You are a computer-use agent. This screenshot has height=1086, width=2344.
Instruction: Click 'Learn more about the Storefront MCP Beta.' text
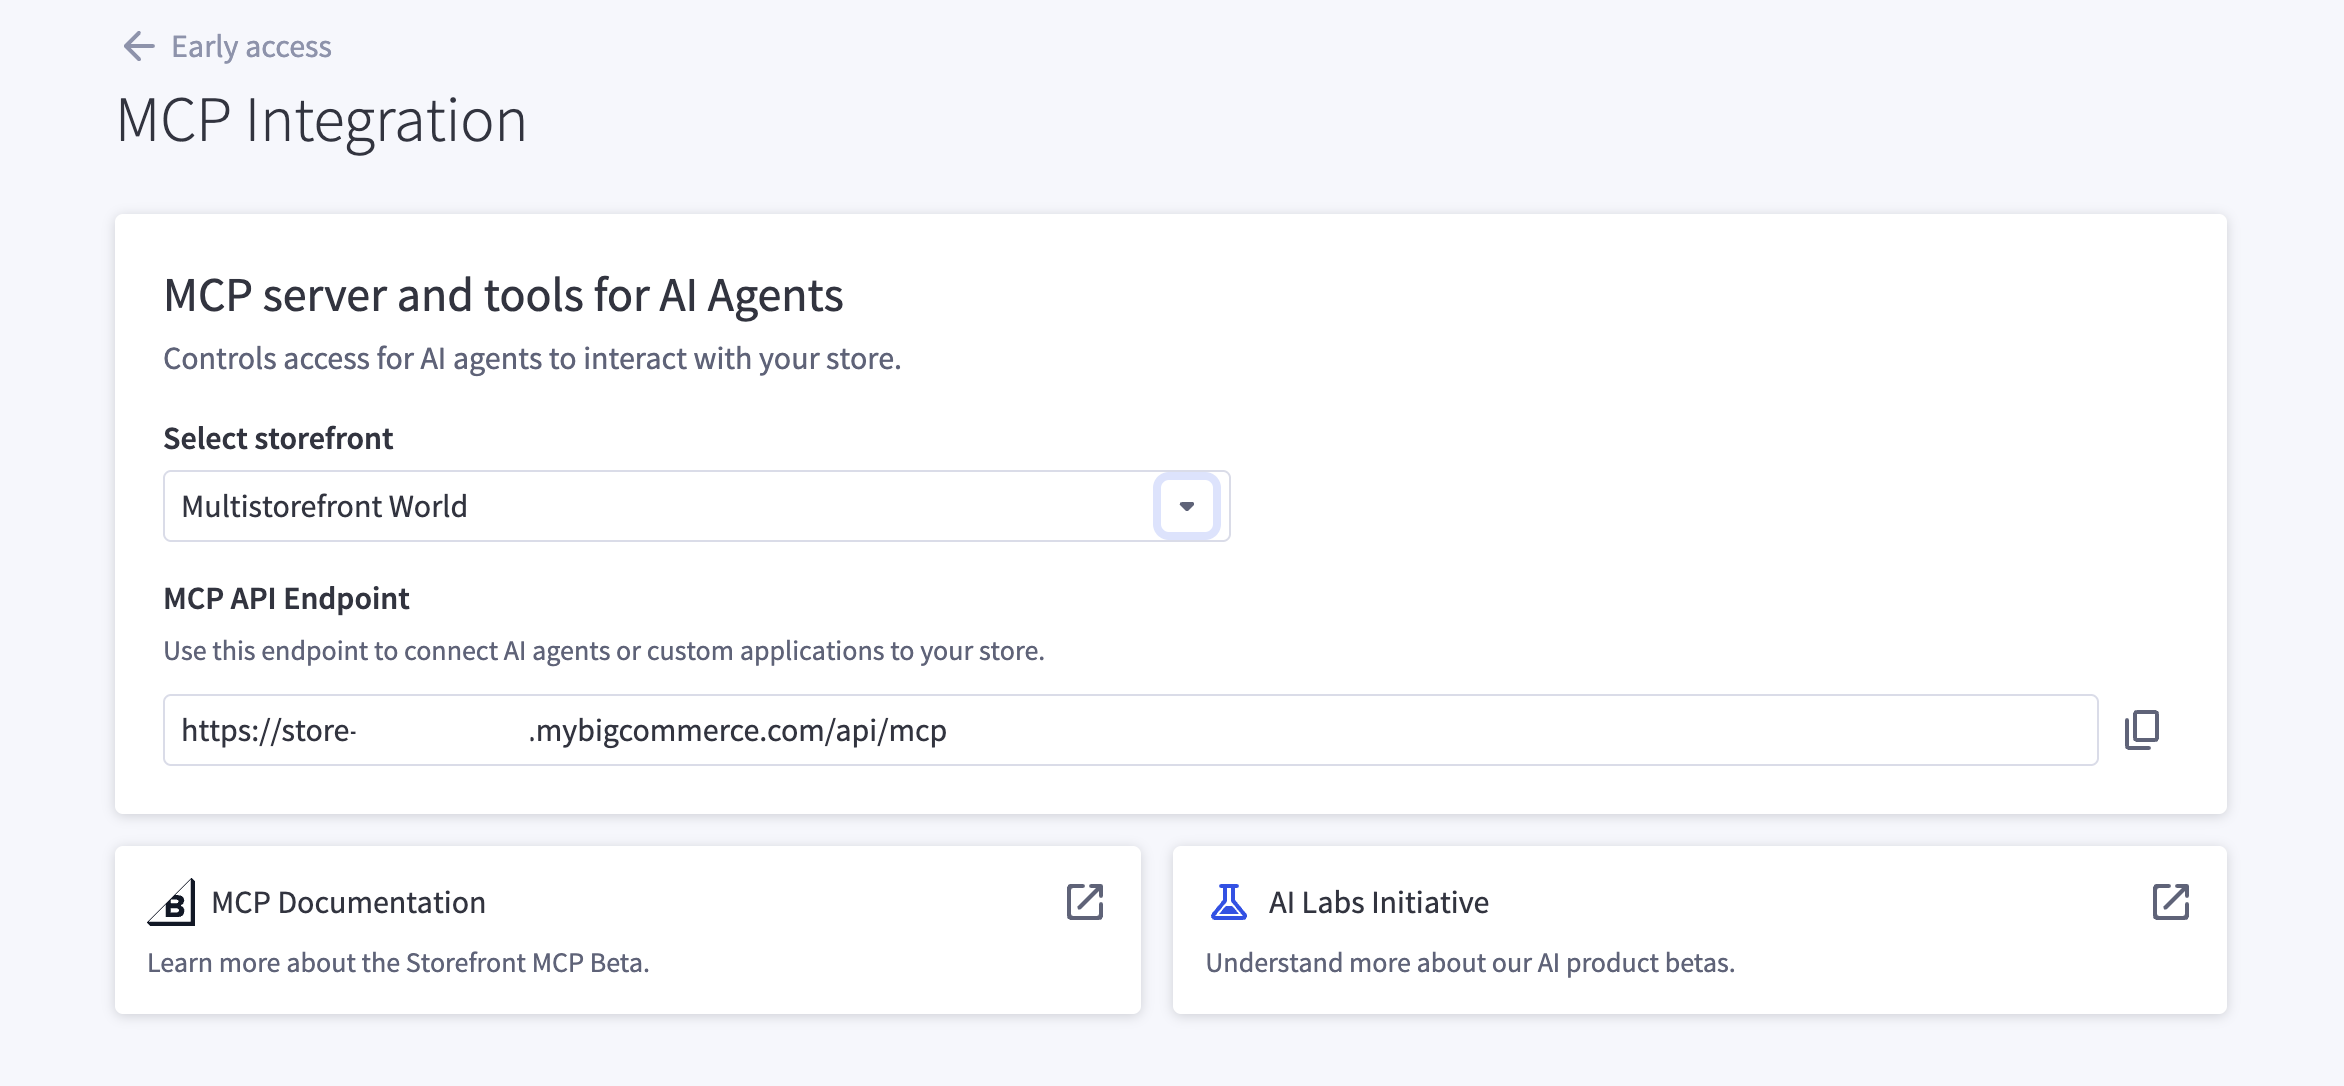[398, 962]
